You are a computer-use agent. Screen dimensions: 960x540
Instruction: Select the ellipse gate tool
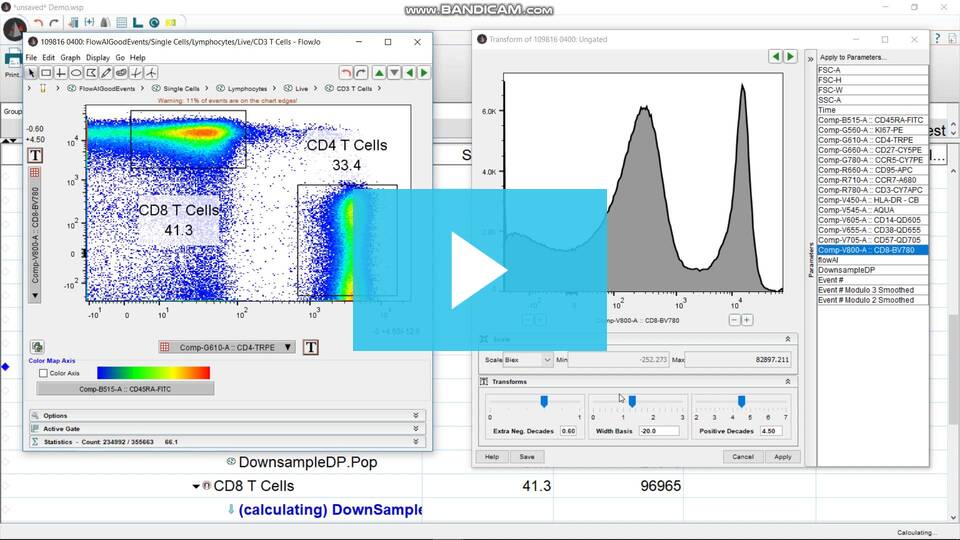tap(76, 73)
